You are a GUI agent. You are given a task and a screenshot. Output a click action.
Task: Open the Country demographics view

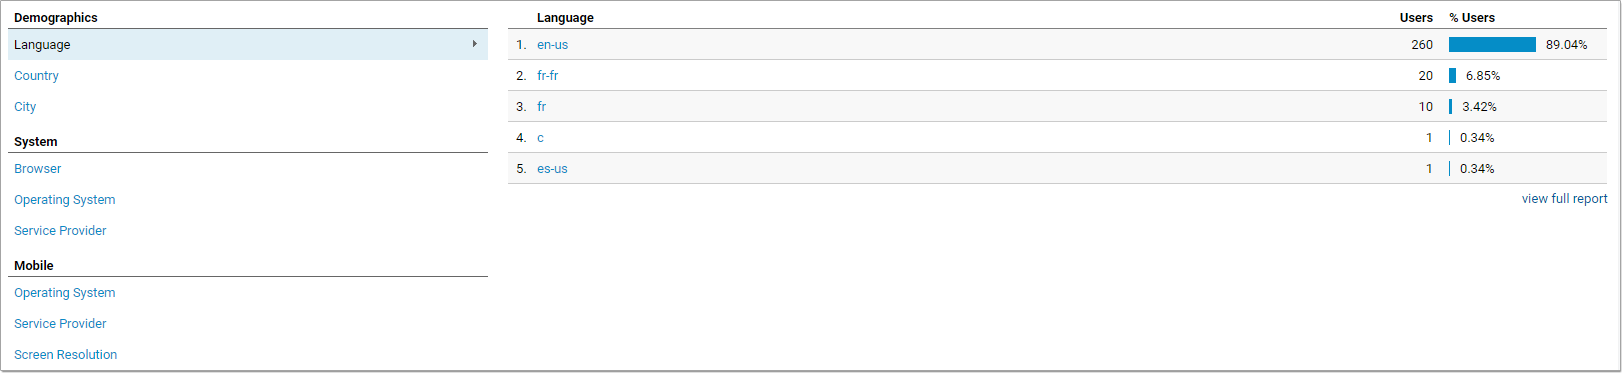pos(36,76)
